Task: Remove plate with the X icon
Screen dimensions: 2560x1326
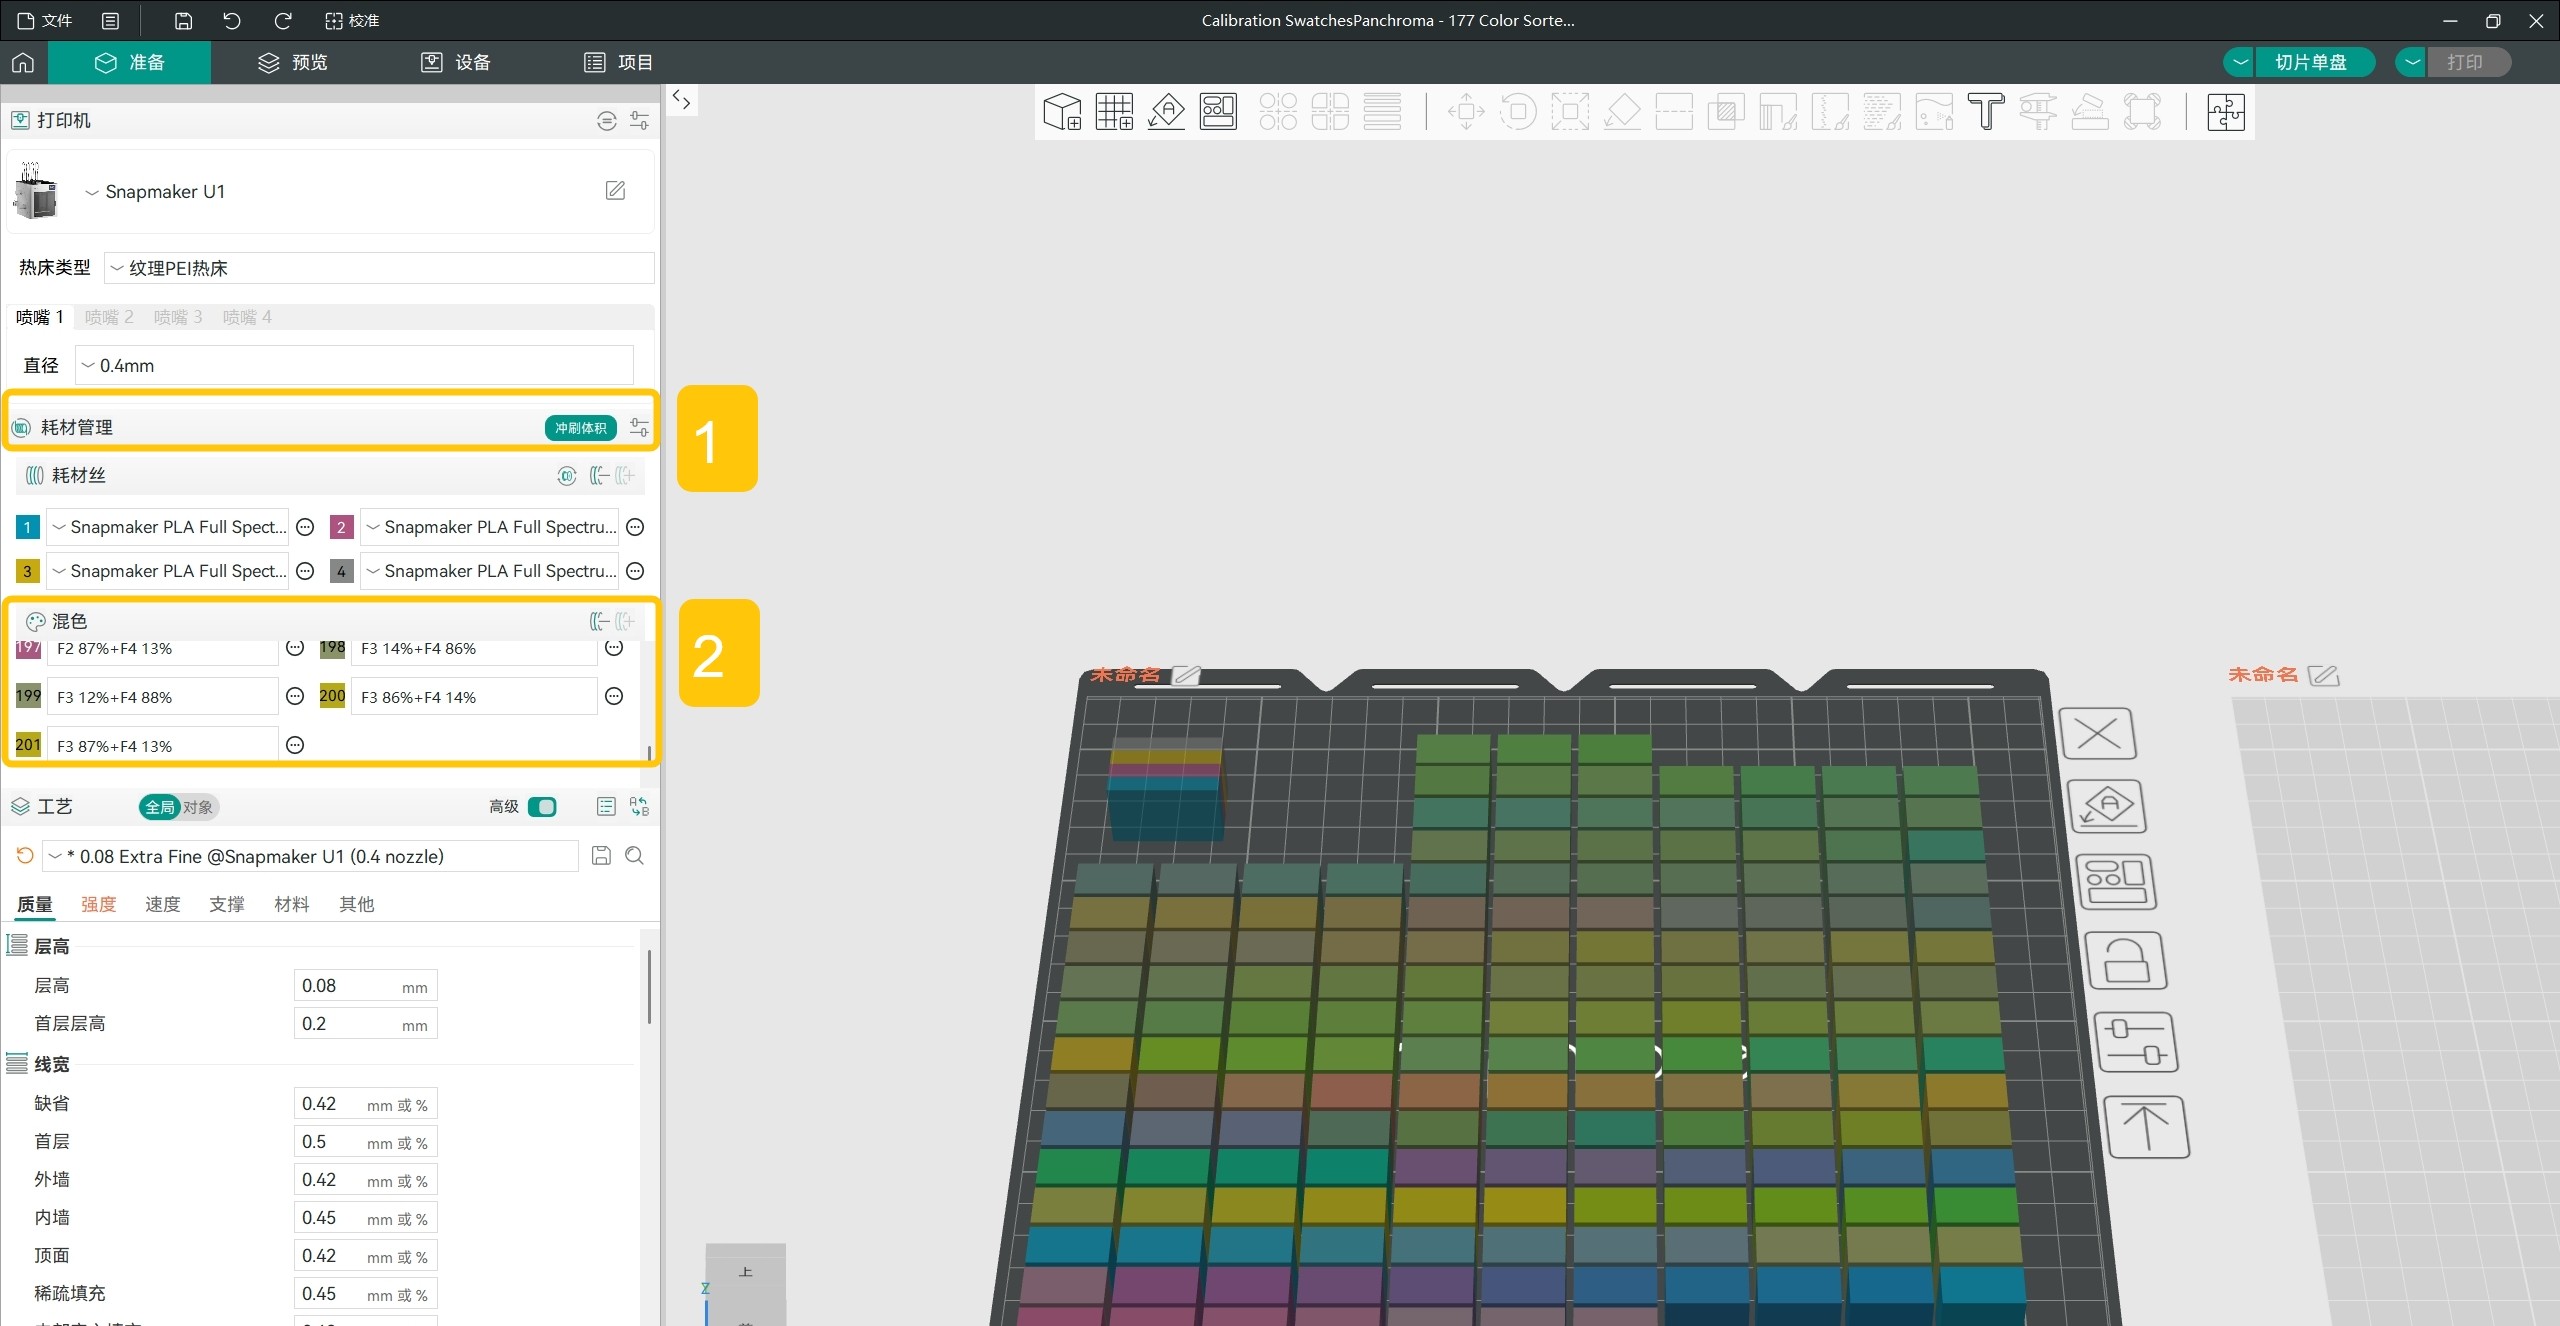Action: [2098, 734]
